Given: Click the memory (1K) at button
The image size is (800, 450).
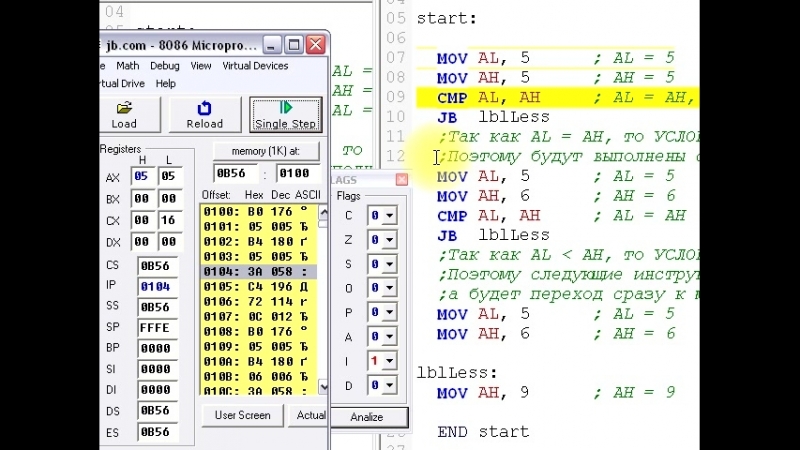Looking at the screenshot, I should coord(266,151).
